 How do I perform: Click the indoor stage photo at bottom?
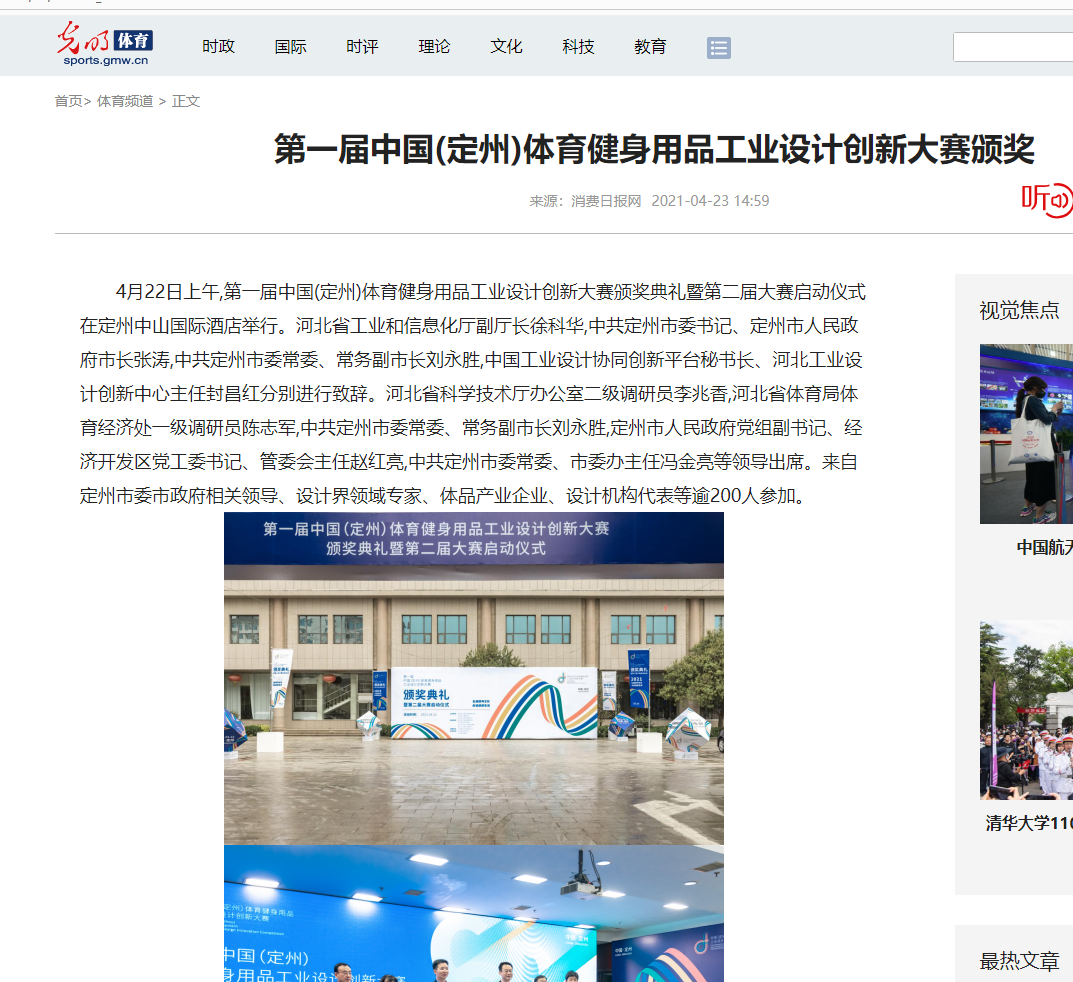[473, 913]
